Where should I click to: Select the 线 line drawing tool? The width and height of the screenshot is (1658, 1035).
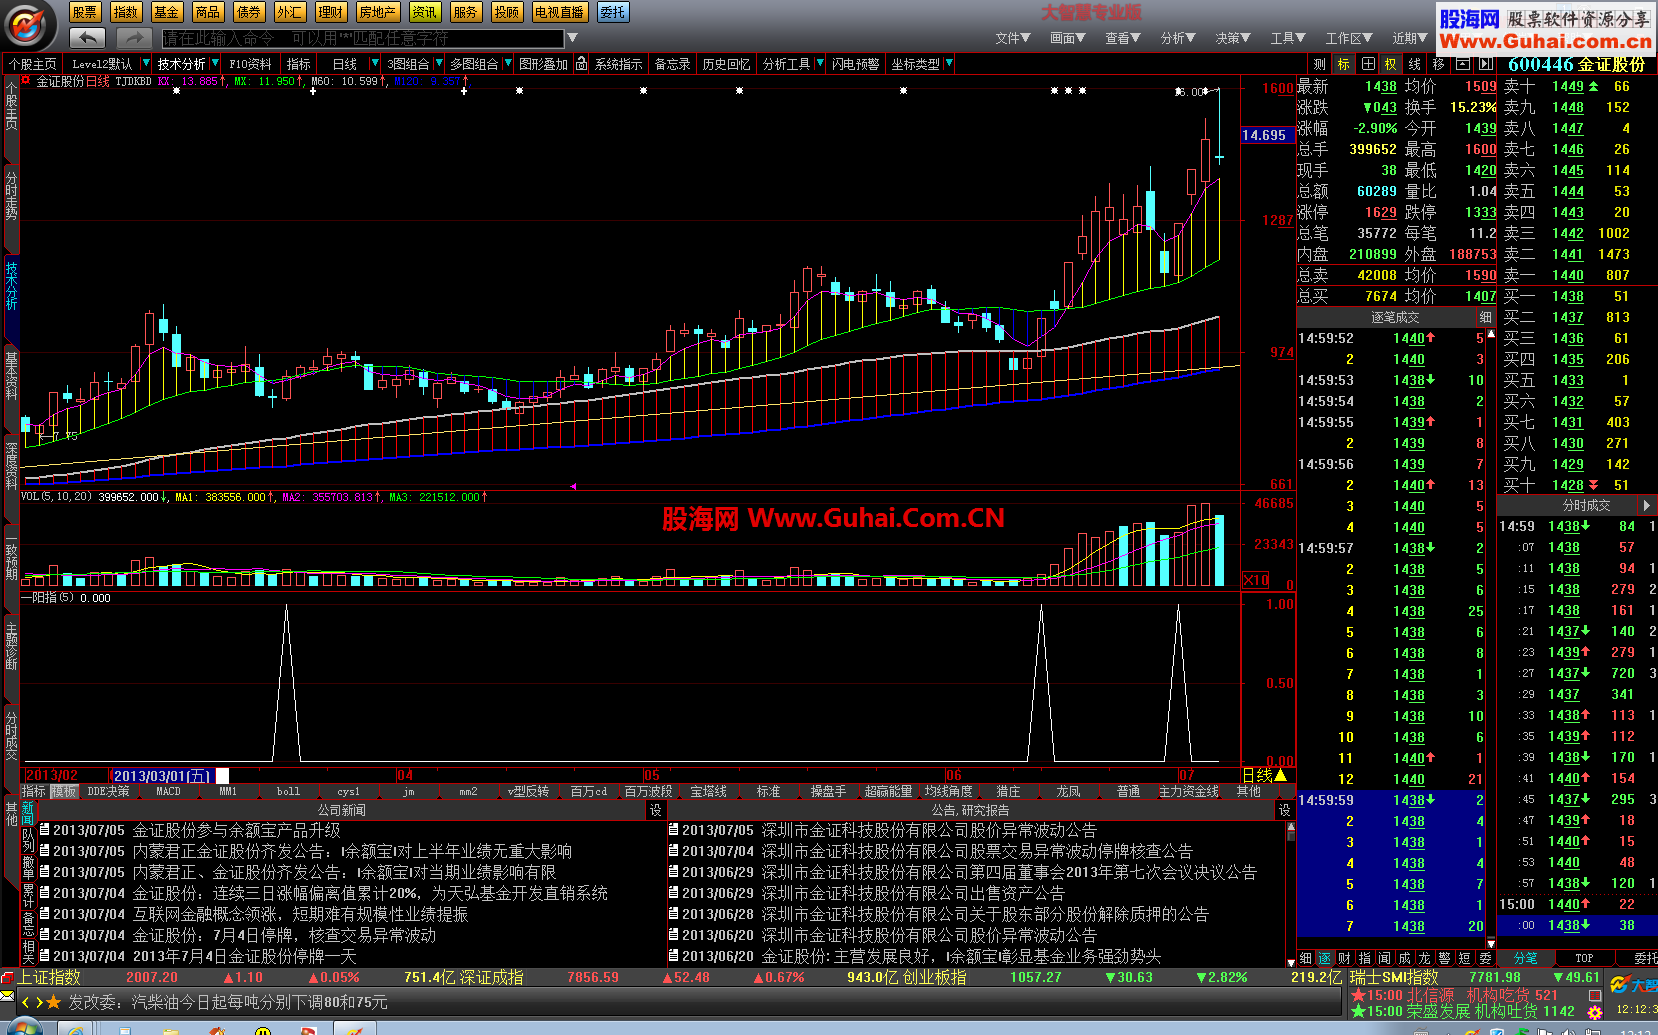[x=1414, y=64]
